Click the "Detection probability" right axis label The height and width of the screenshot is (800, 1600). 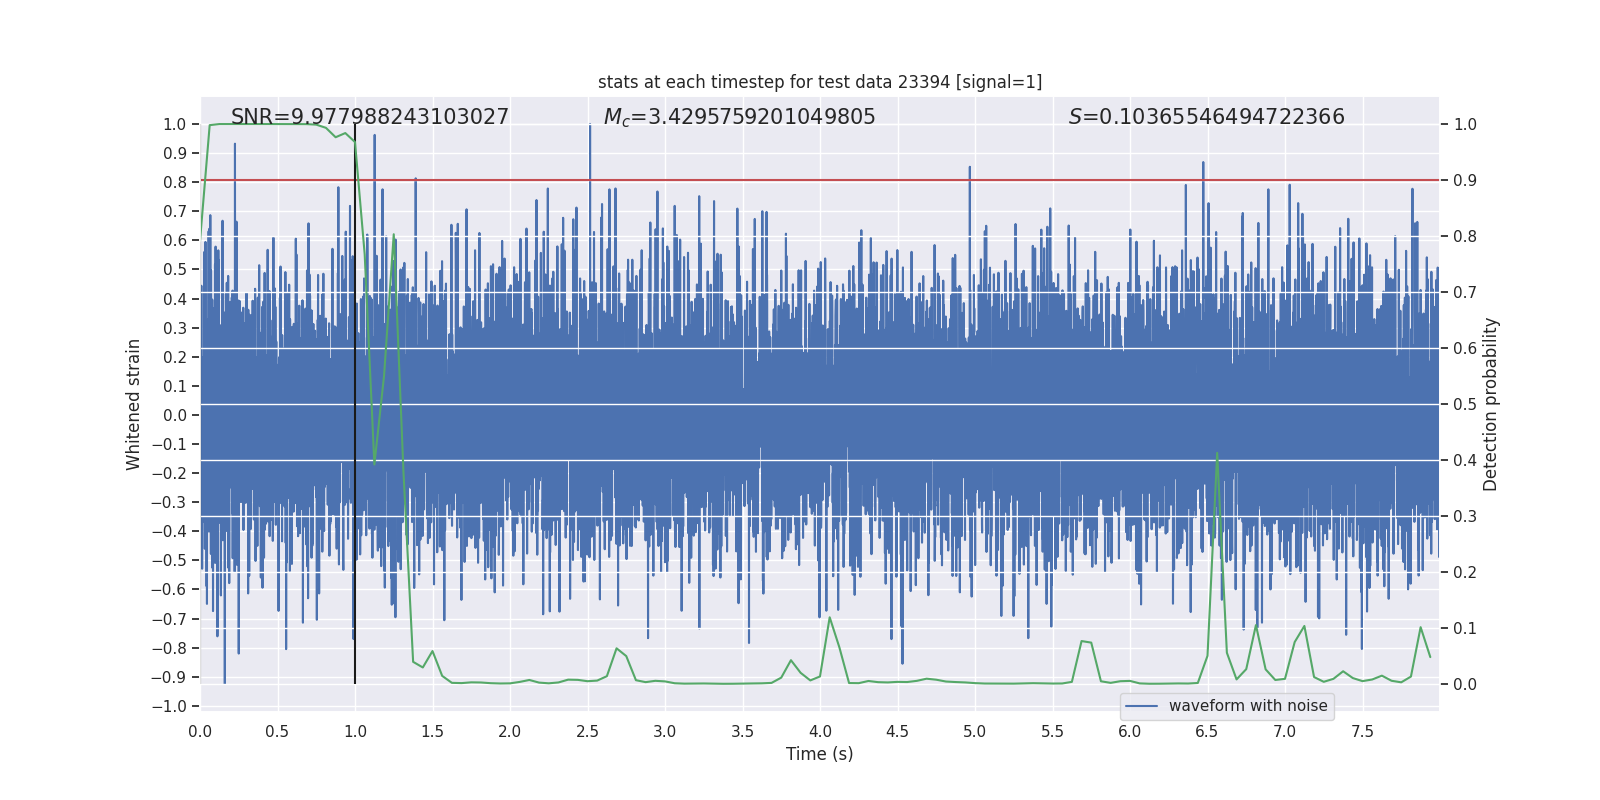click(1490, 405)
